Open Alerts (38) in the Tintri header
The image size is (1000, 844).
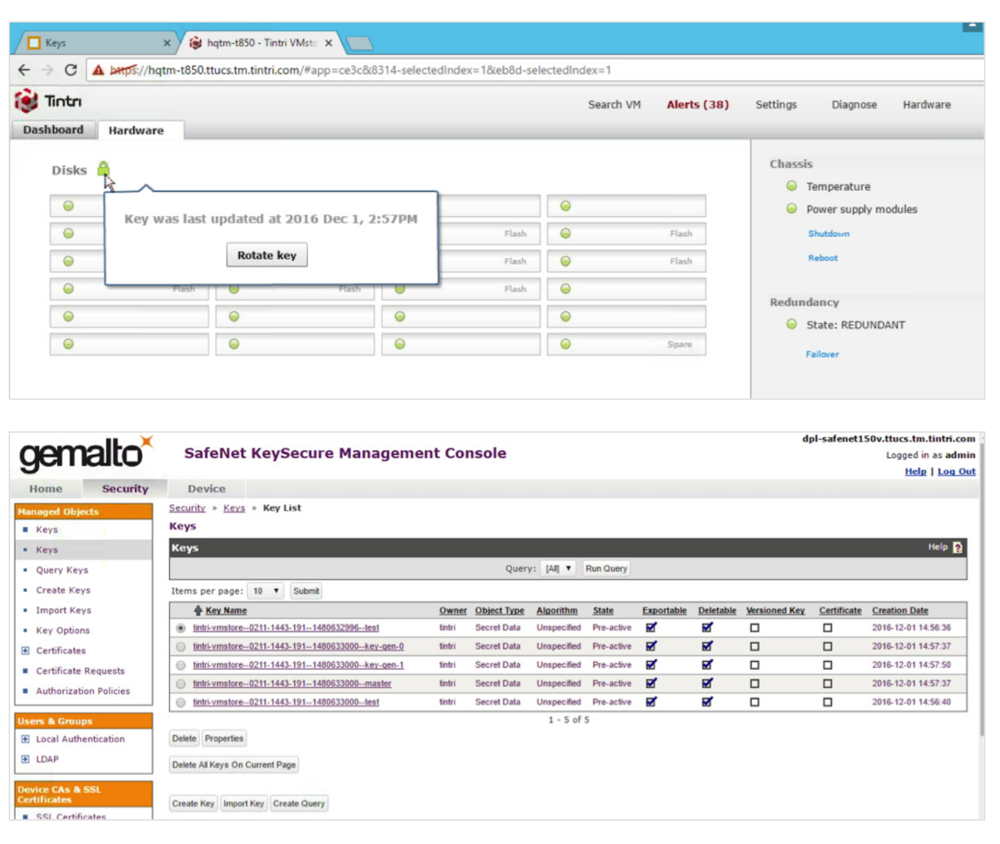pyautogui.click(x=698, y=105)
